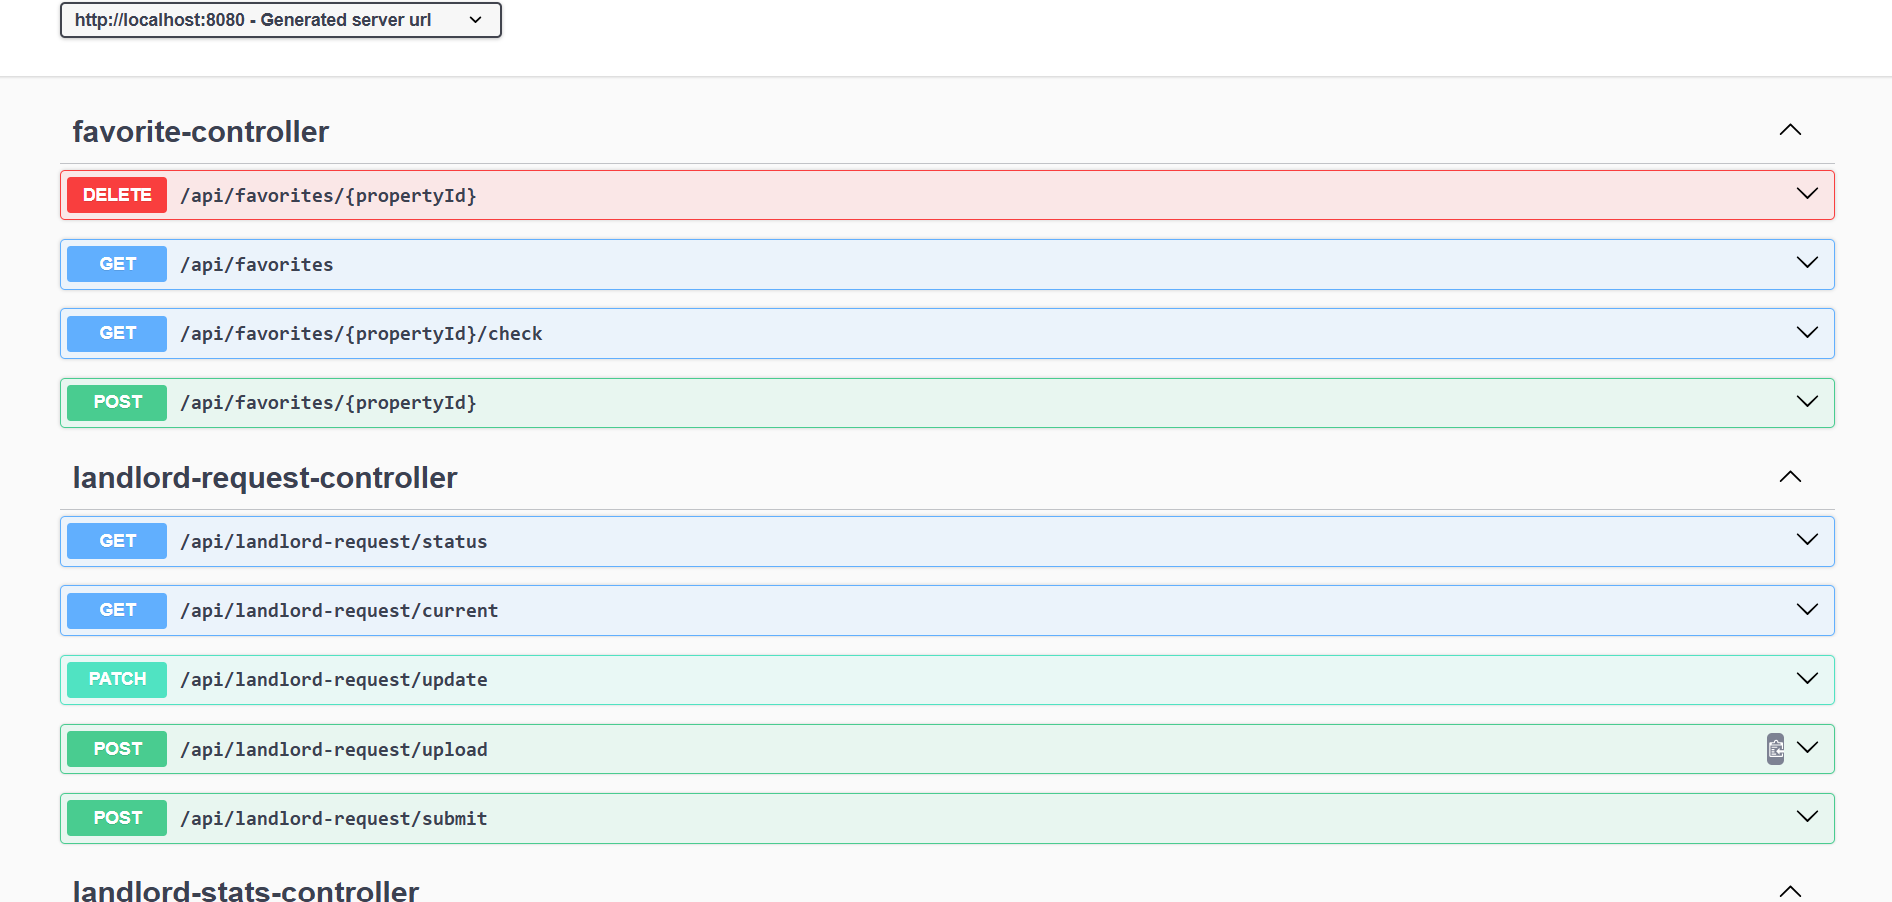Expand POST landlord-request/upload chevron
This screenshot has width=1892, height=902.
tap(1807, 748)
